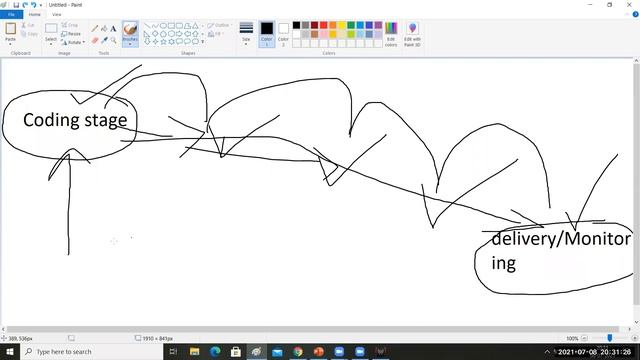Click Edit with Paint 3D
This screenshot has height=360, width=640.
coord(412,34)
